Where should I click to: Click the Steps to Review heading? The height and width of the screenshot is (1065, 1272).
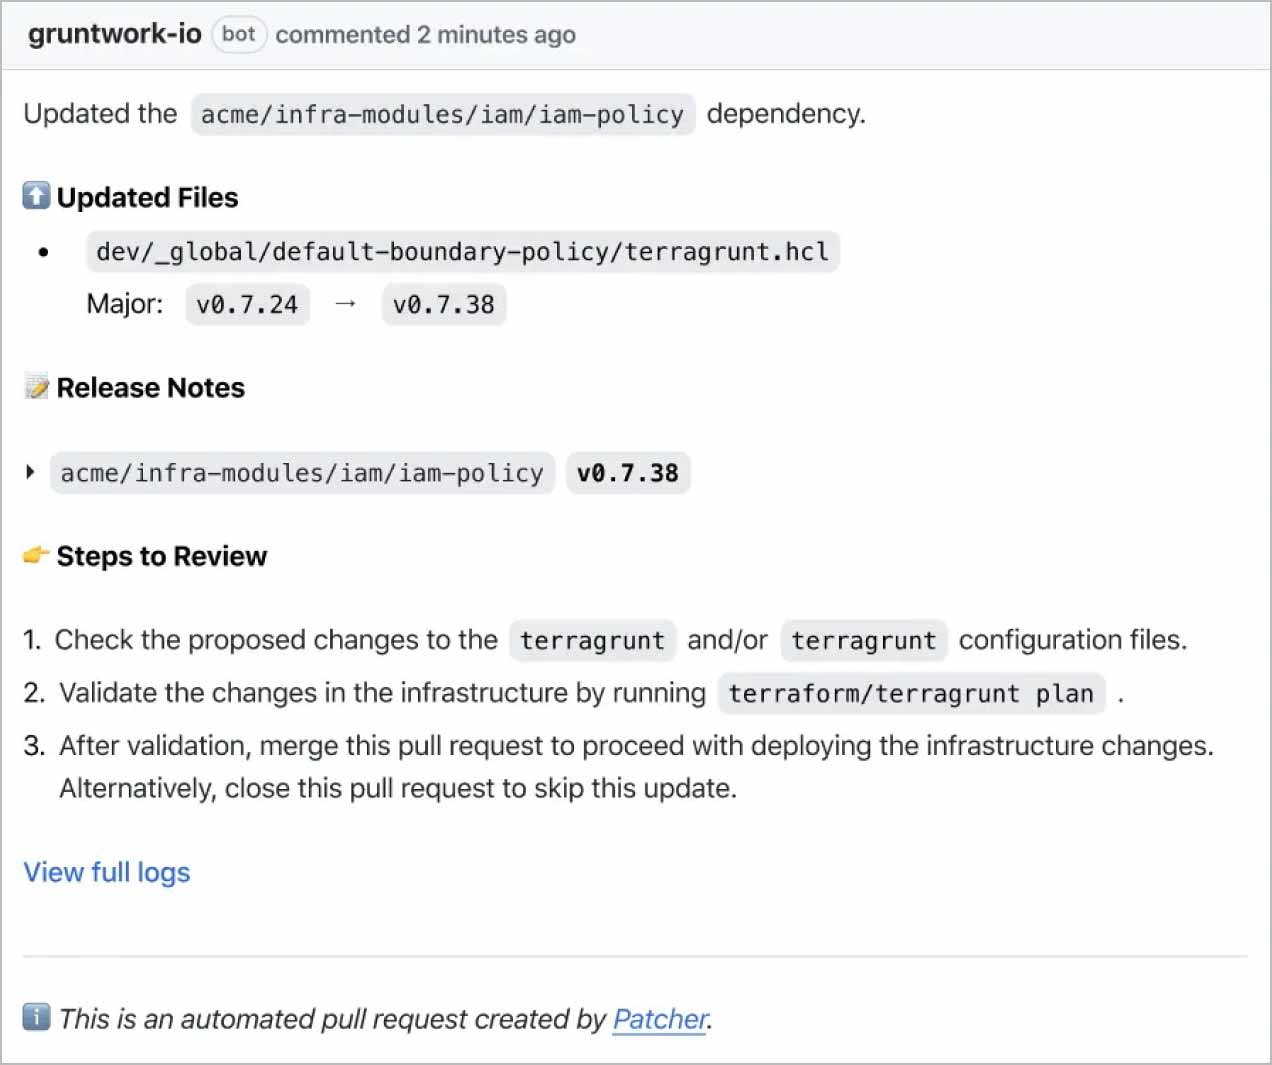coord(162,556)
